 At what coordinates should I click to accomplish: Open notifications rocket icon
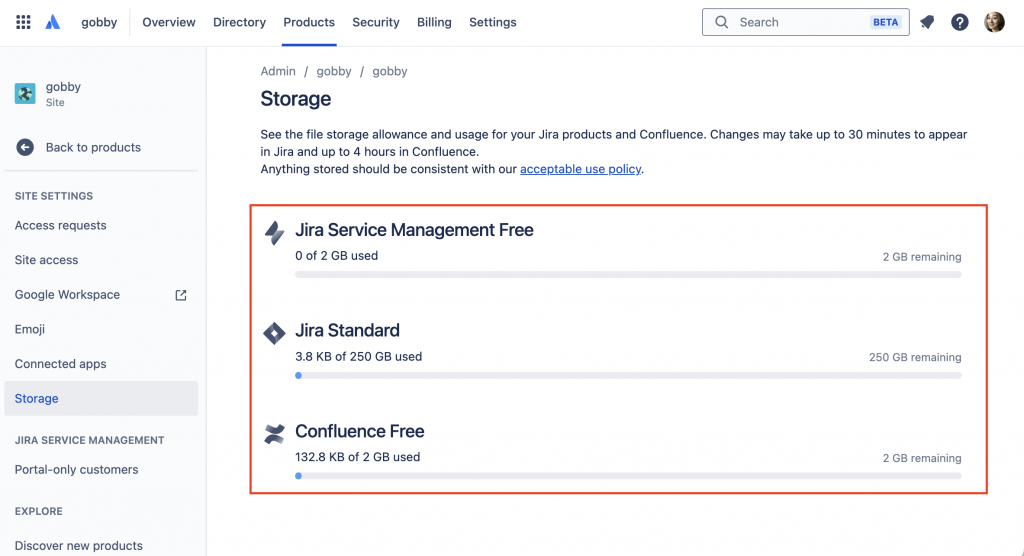927,22
